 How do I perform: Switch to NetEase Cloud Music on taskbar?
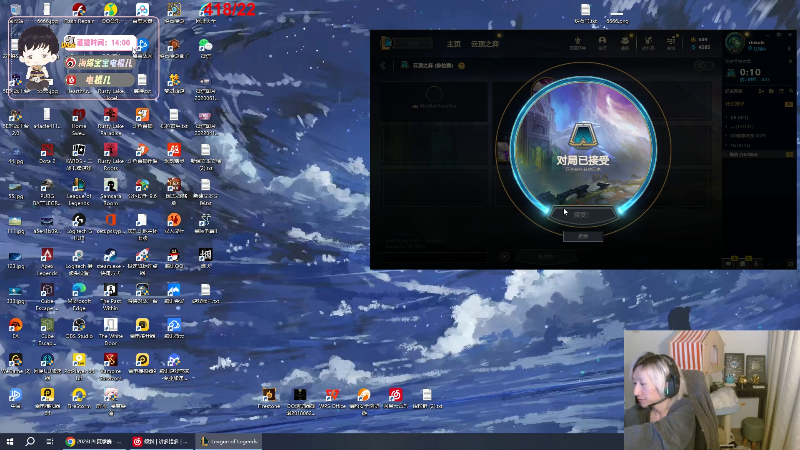(161, 441)
